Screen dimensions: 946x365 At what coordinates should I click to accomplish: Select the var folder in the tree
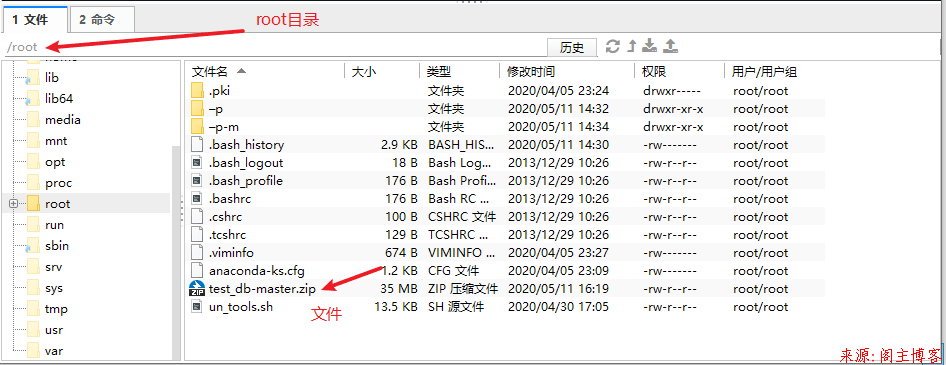54,351
